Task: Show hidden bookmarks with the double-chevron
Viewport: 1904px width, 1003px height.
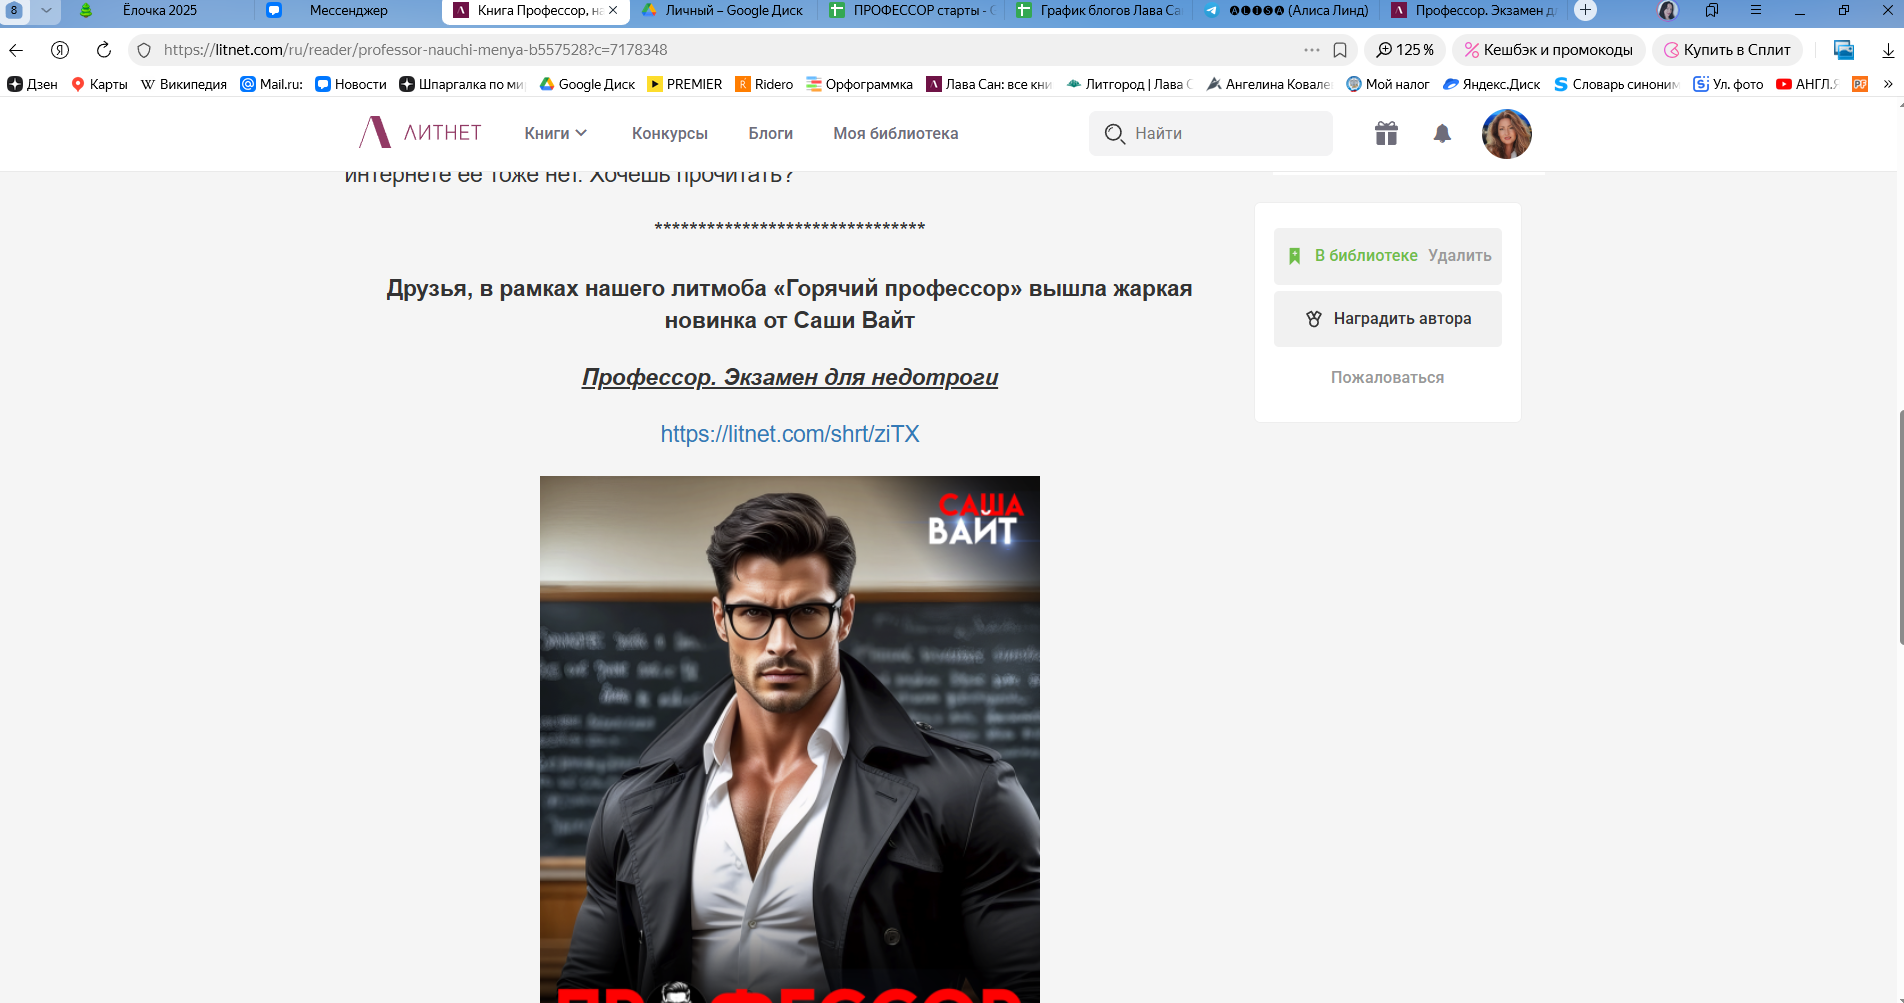Action: pos(1888,84)
